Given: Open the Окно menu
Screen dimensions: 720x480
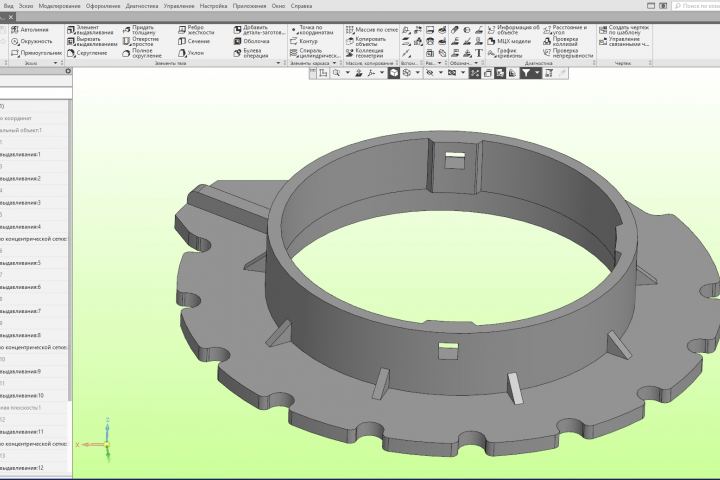Looking at the screenshot, I should coord(278,6).
